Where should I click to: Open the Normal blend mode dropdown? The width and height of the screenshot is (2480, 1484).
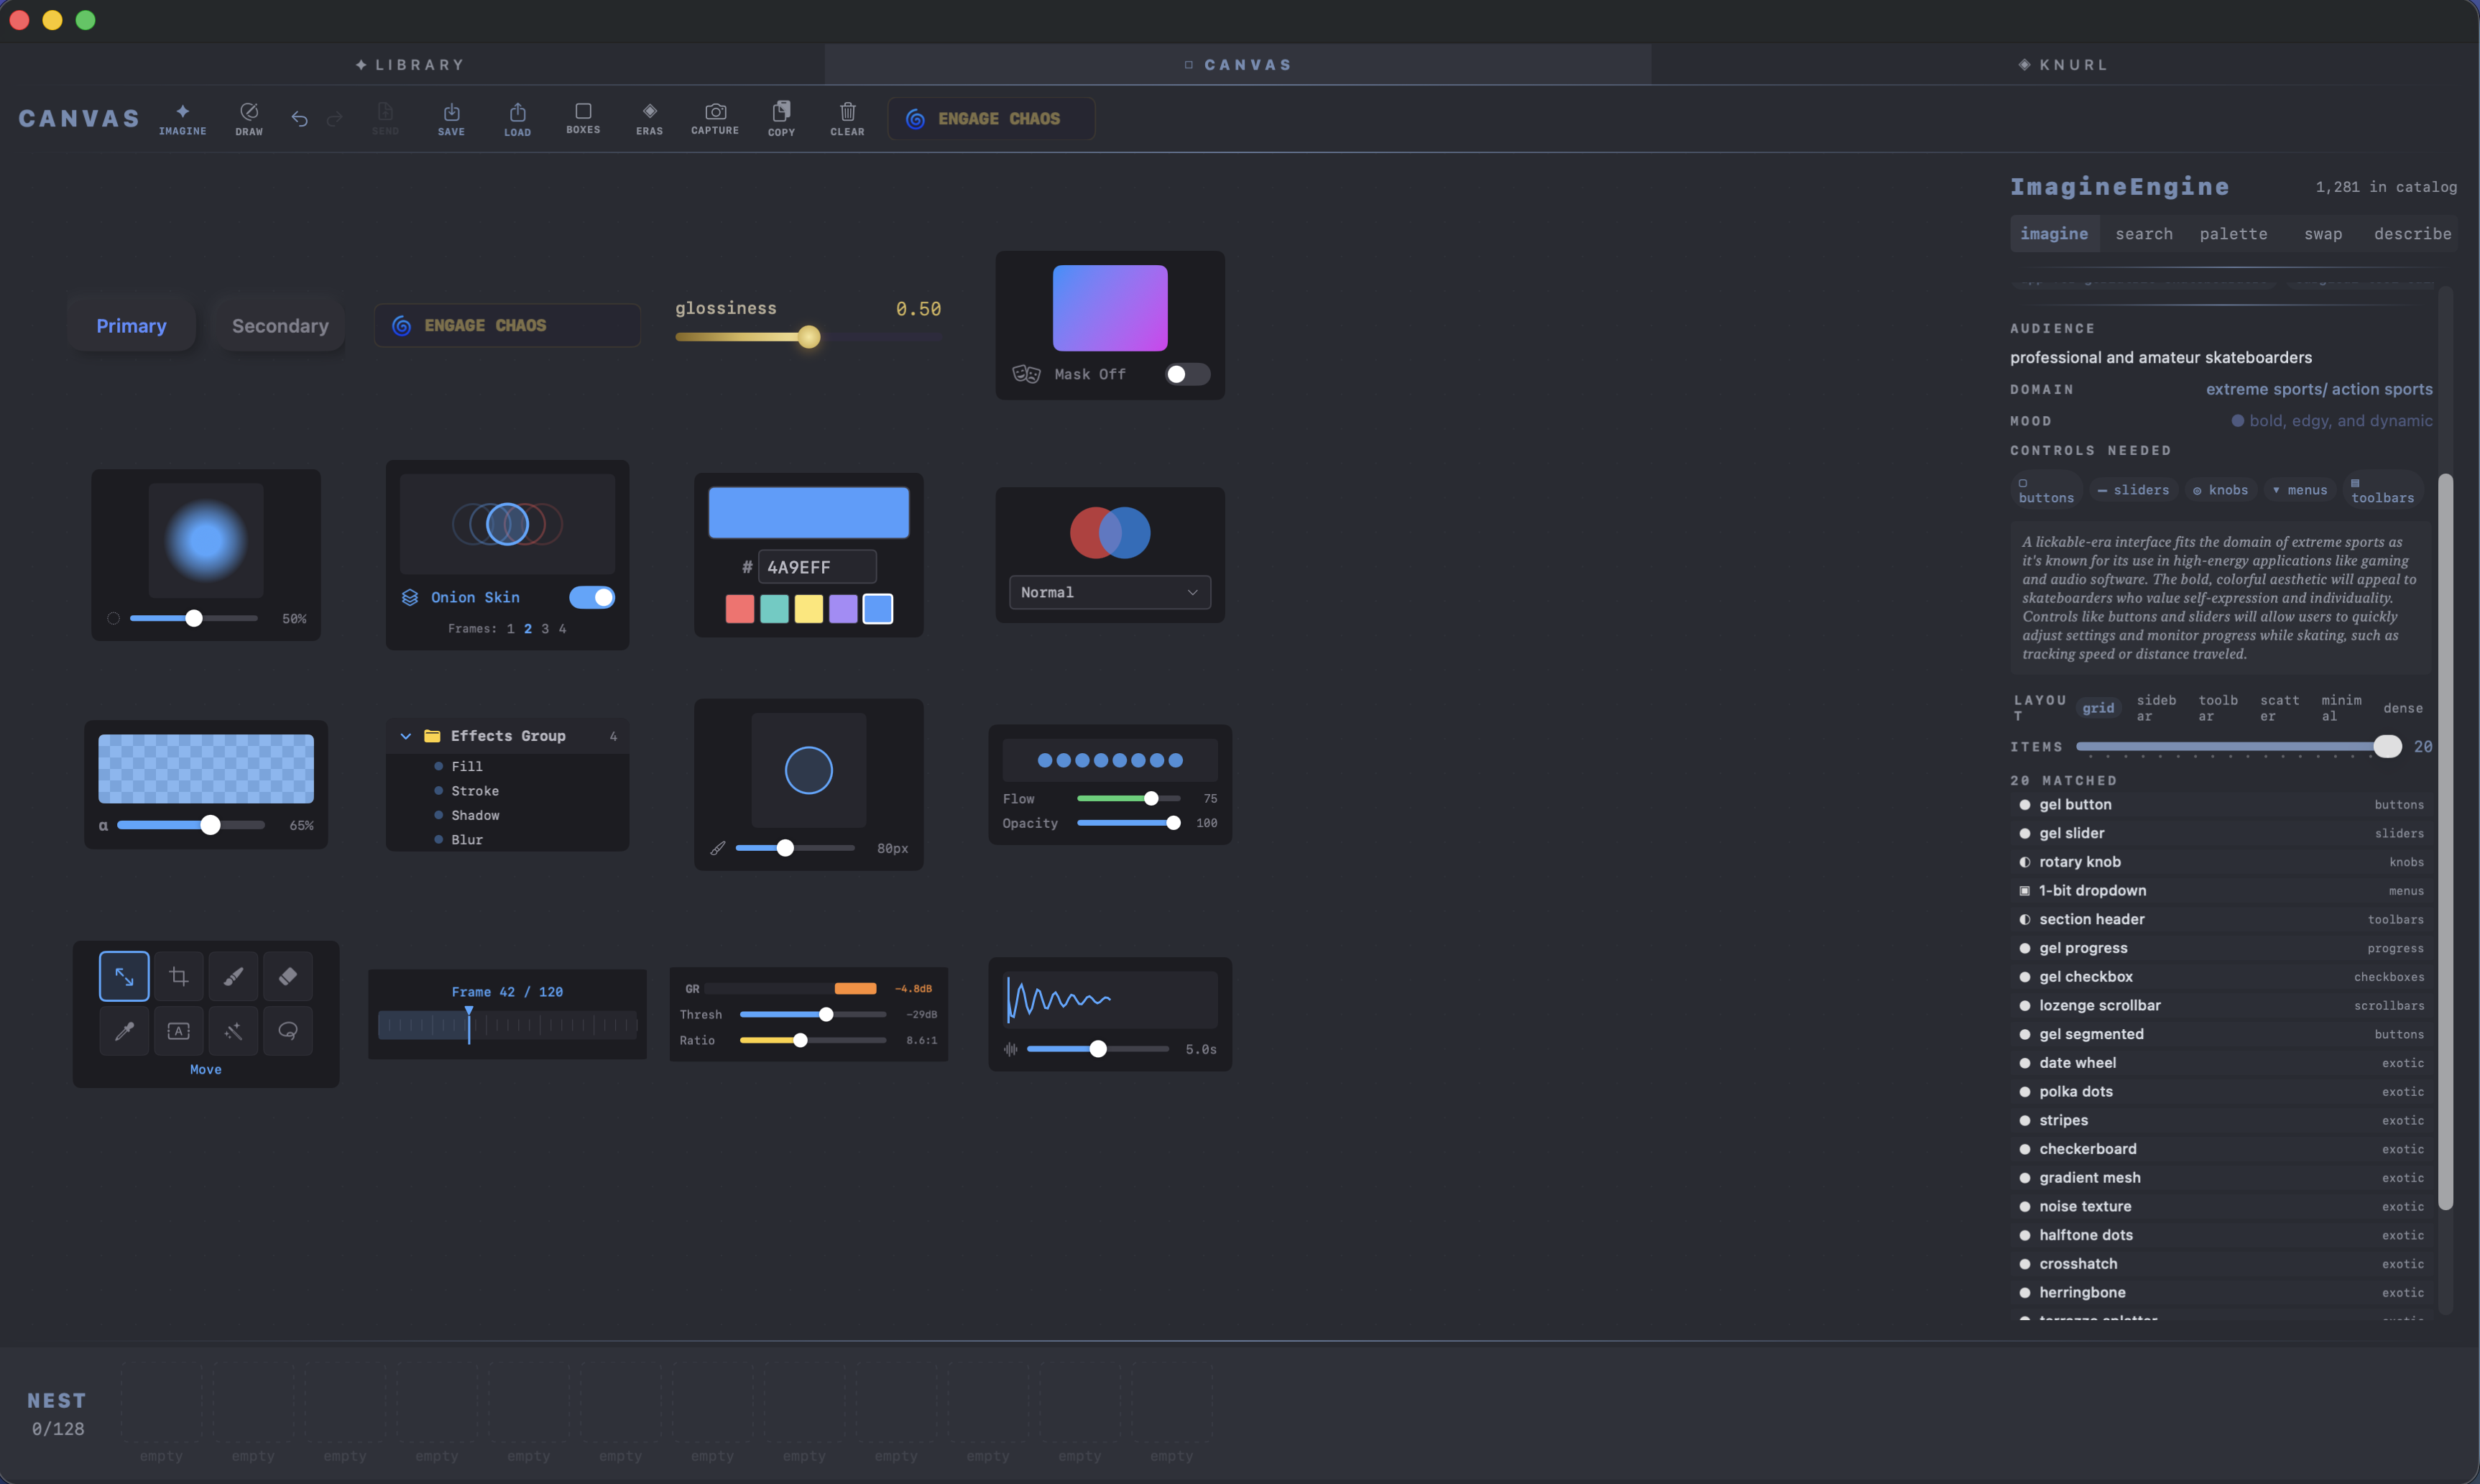(x=1109, y=592)
